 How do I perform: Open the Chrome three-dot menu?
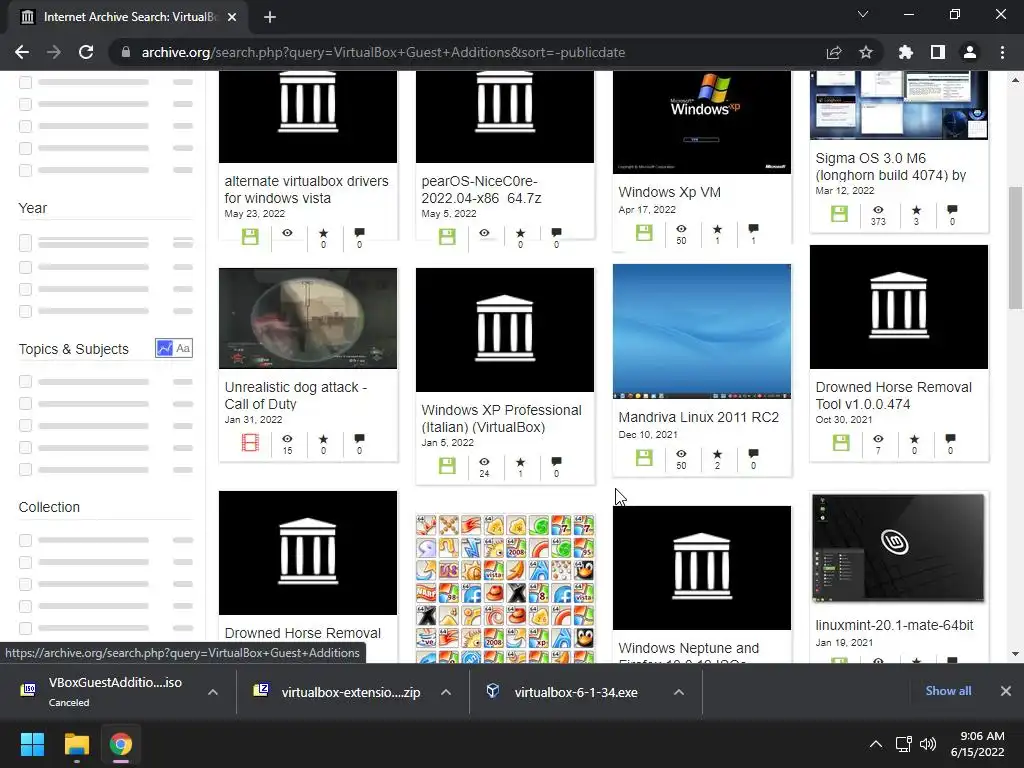coord(1002,52)
